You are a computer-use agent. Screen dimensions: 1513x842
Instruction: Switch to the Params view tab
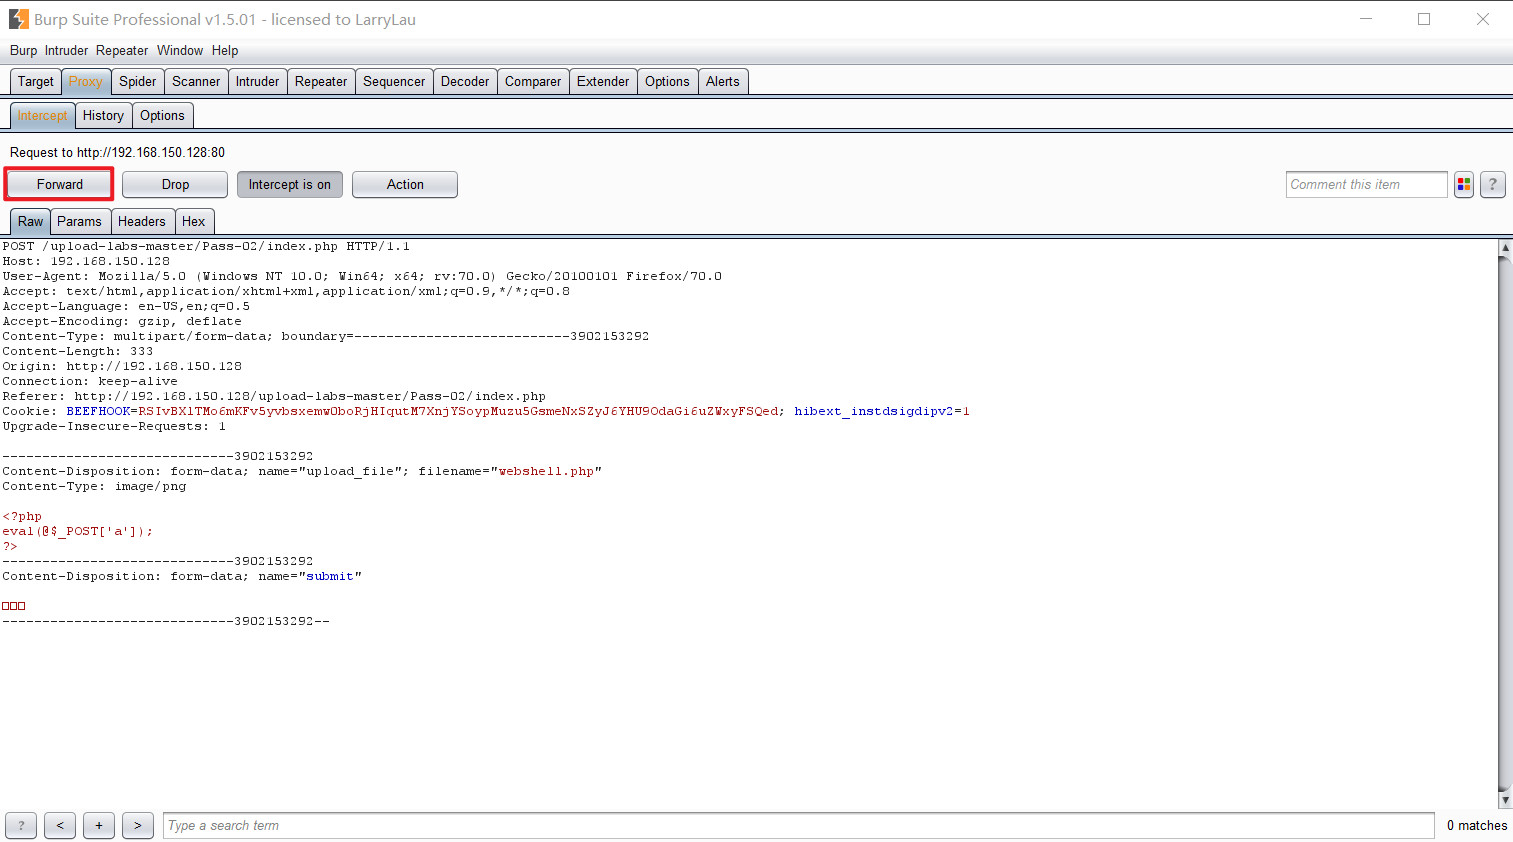(80, 222)
